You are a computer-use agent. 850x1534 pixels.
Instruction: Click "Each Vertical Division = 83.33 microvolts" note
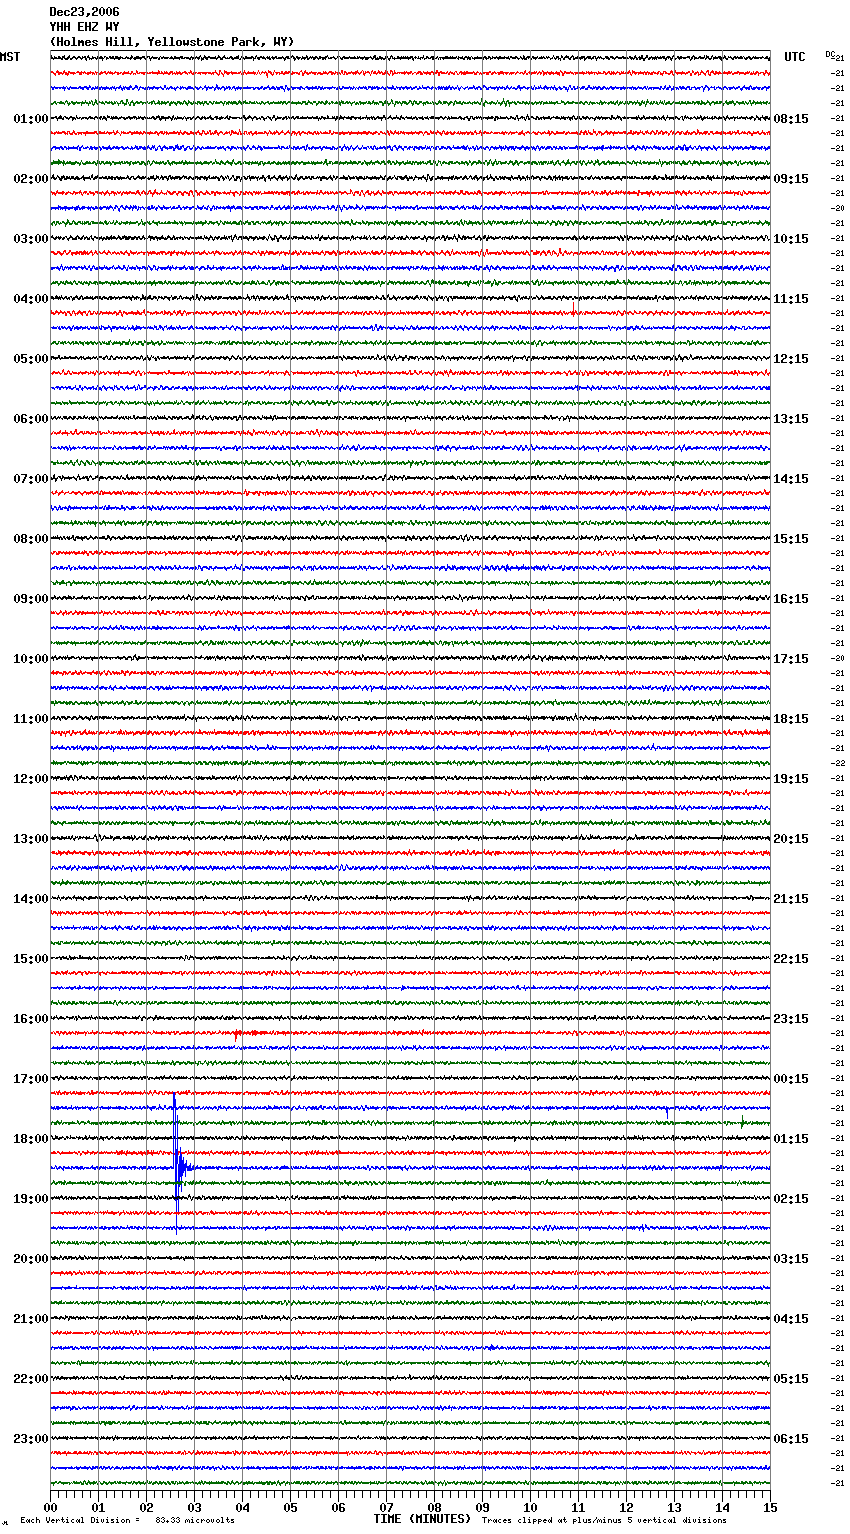click(x=127, y=1520)
